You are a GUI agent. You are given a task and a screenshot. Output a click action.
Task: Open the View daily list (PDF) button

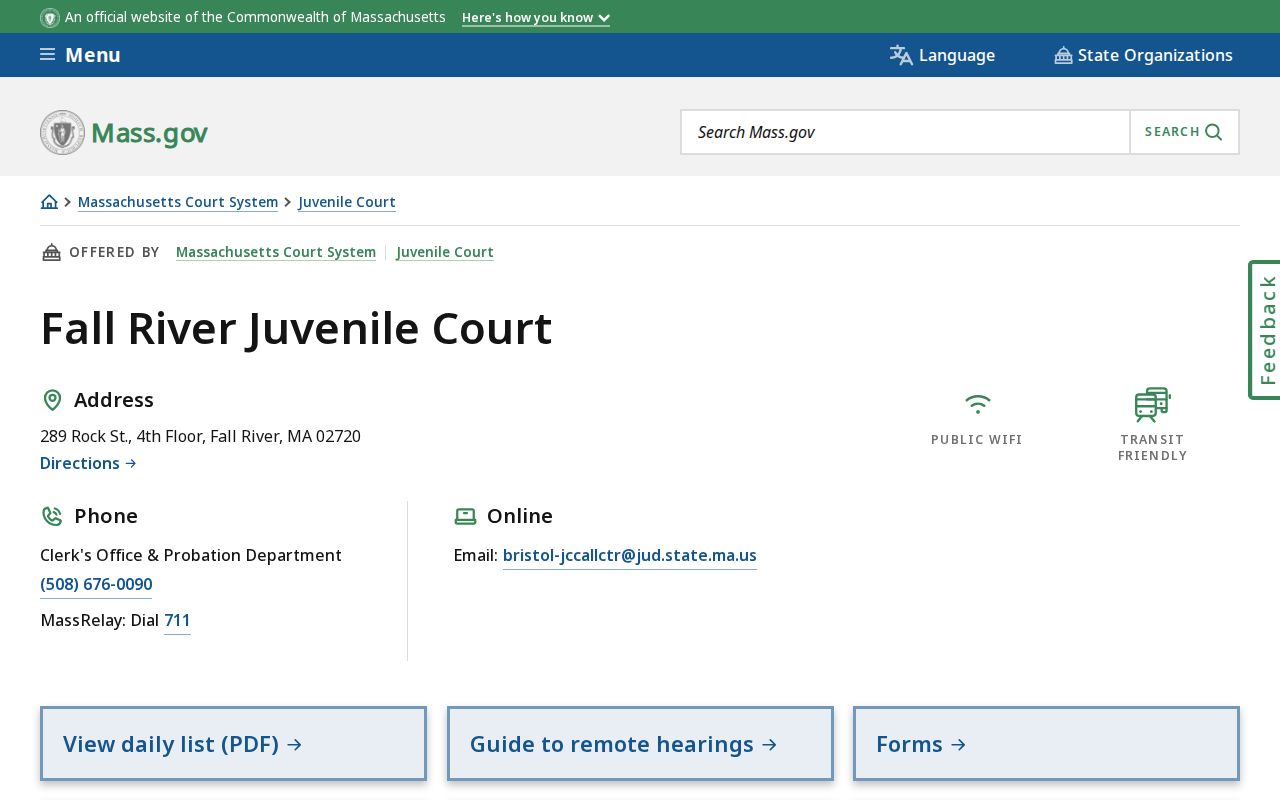tap(233, 743)
